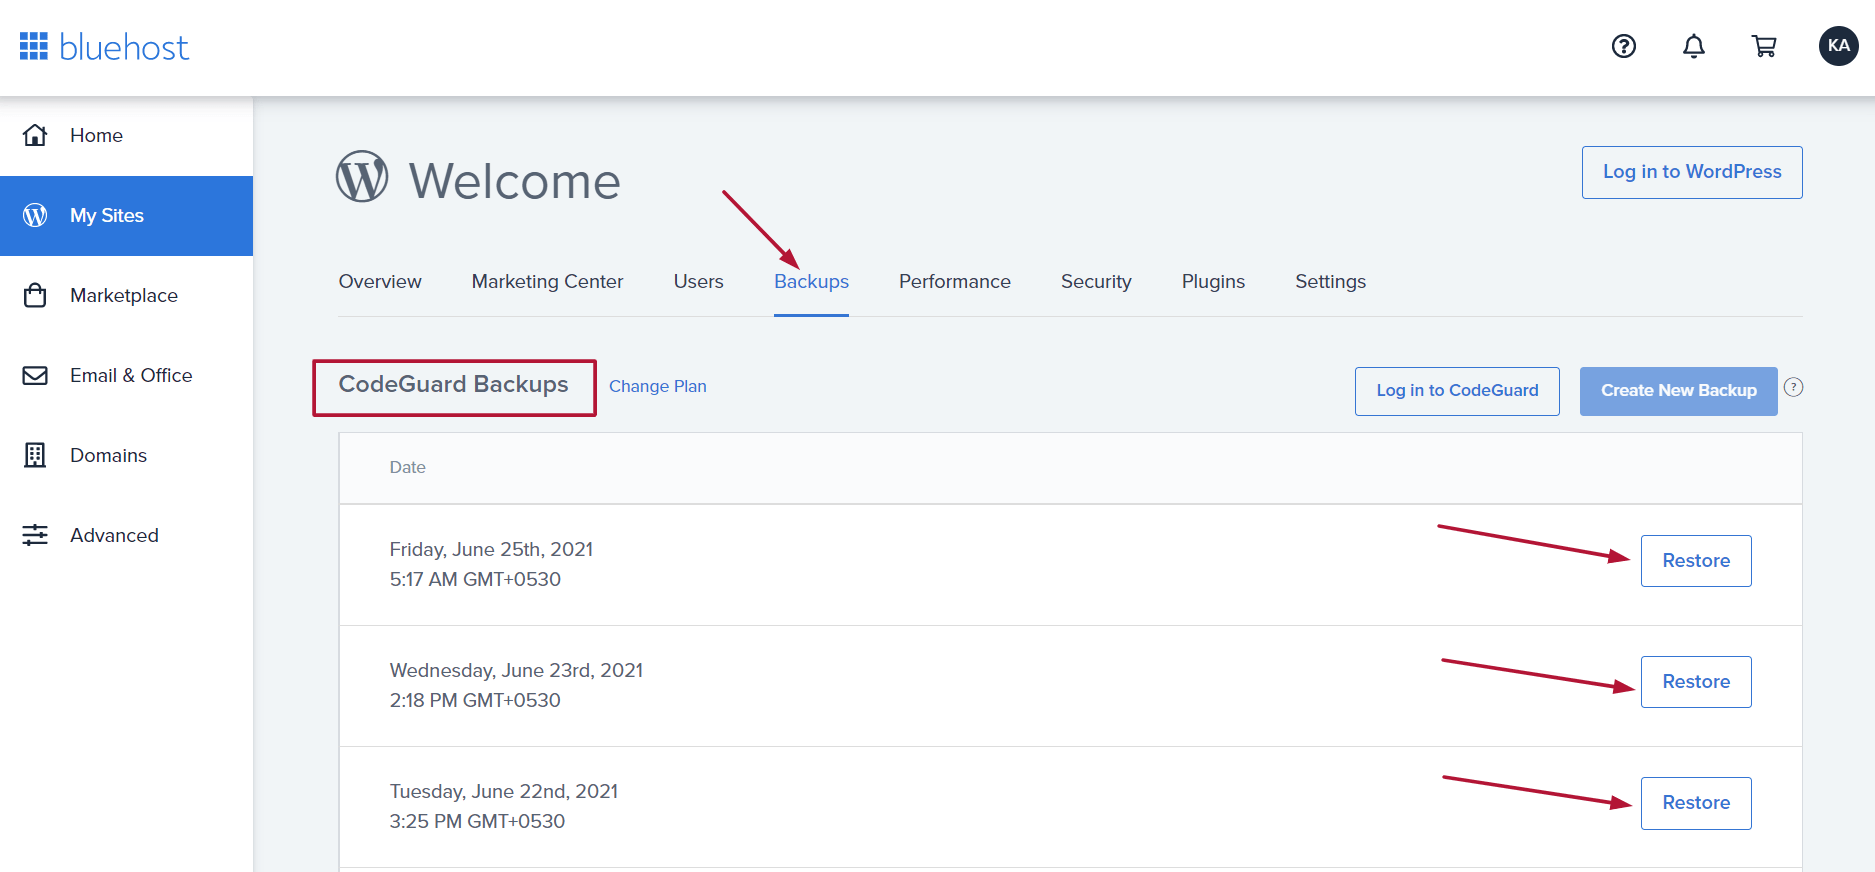The image size is (1875, 872).
Task: Click the Create New Backup button
Action: pyautogui.click(x=1677, y=391)
